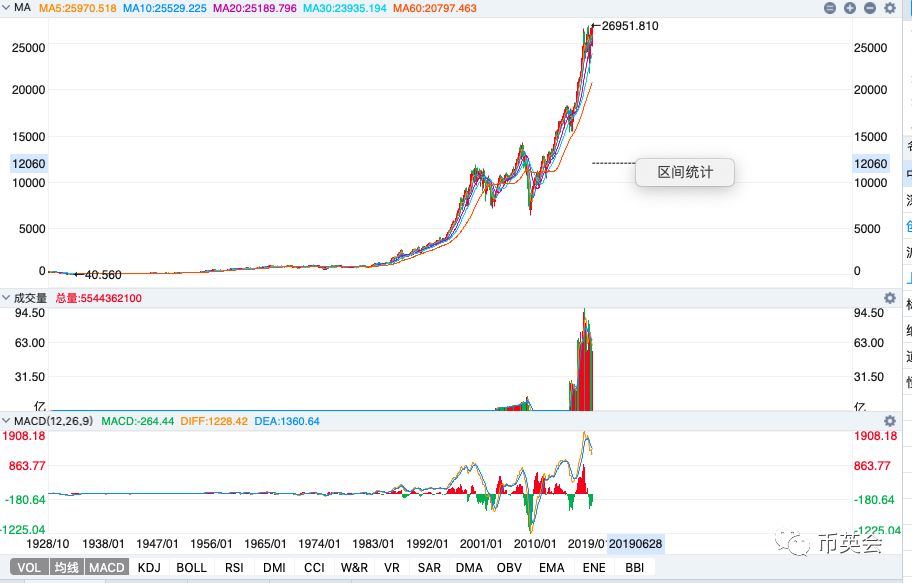Image resolution: width=912 pixels, height=583 pixels.
Task: Toggle the VOL indicator tab
Action: coord(29,567)
